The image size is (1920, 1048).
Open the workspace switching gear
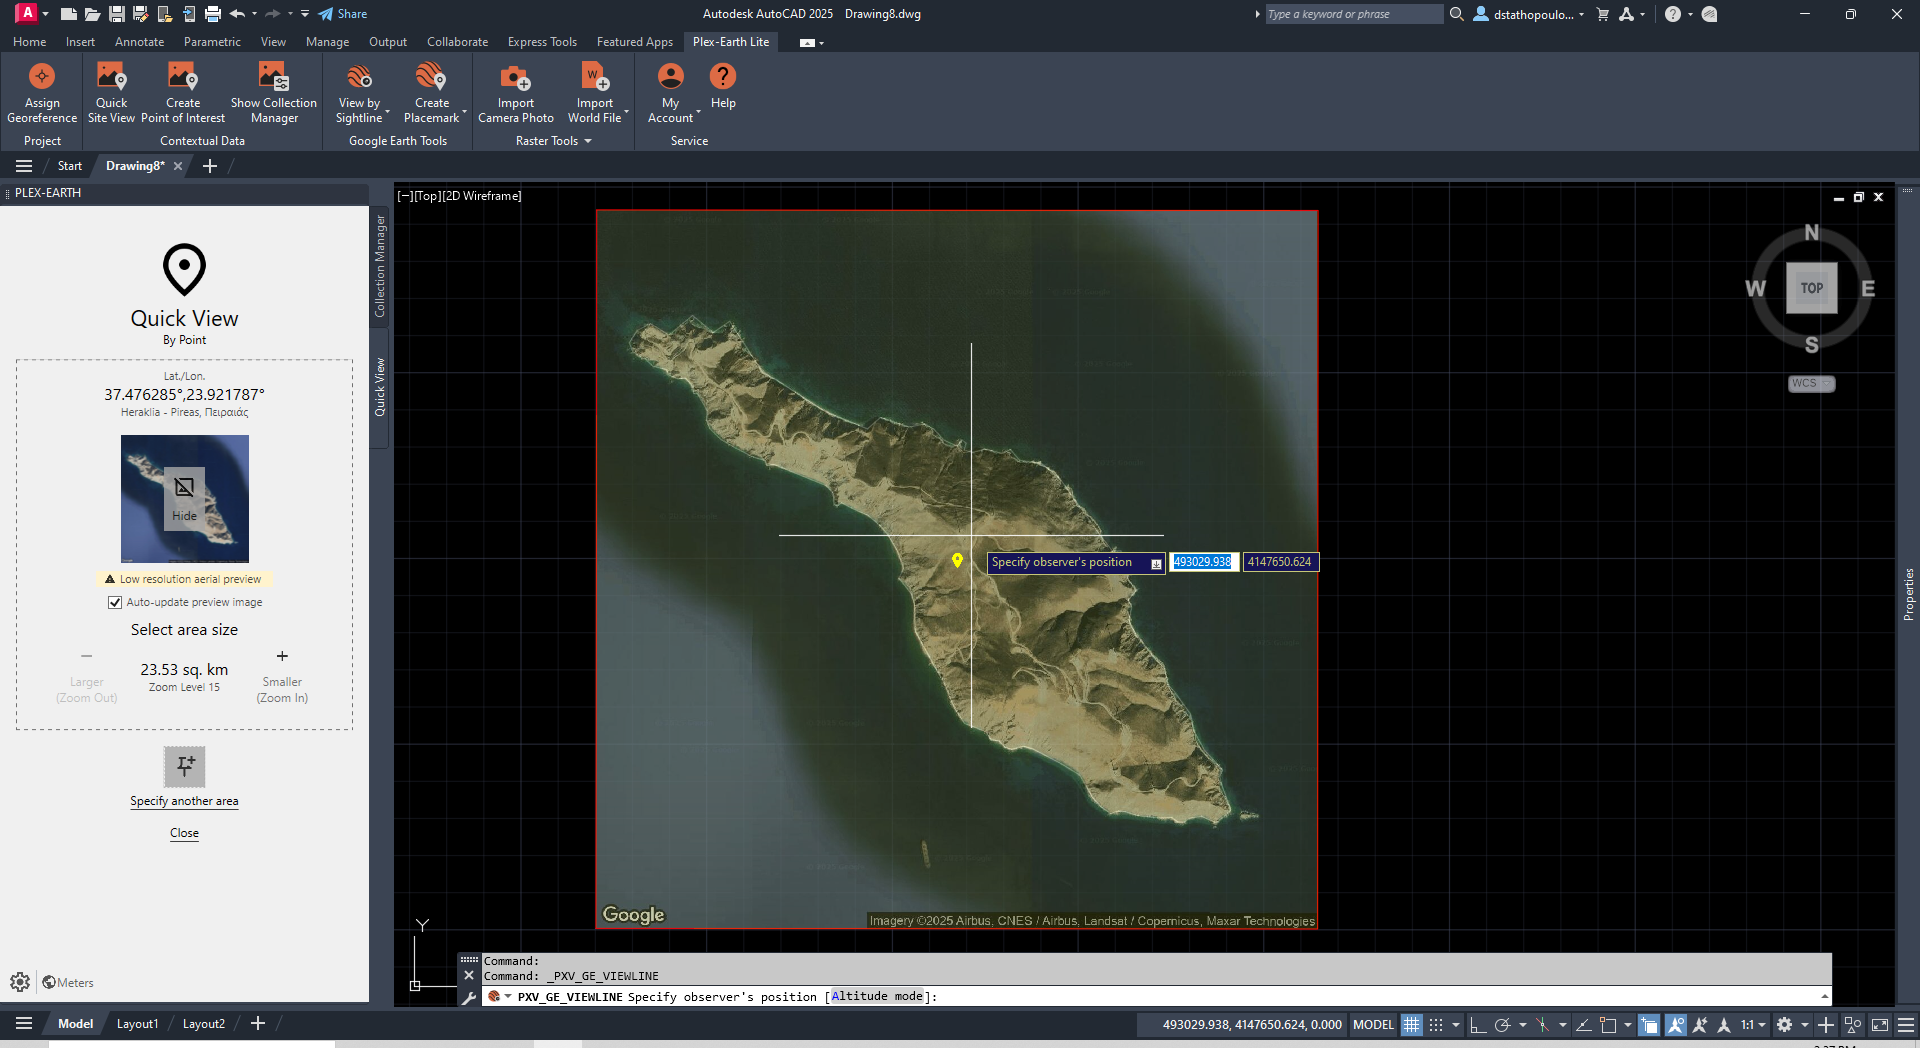1784,1024
